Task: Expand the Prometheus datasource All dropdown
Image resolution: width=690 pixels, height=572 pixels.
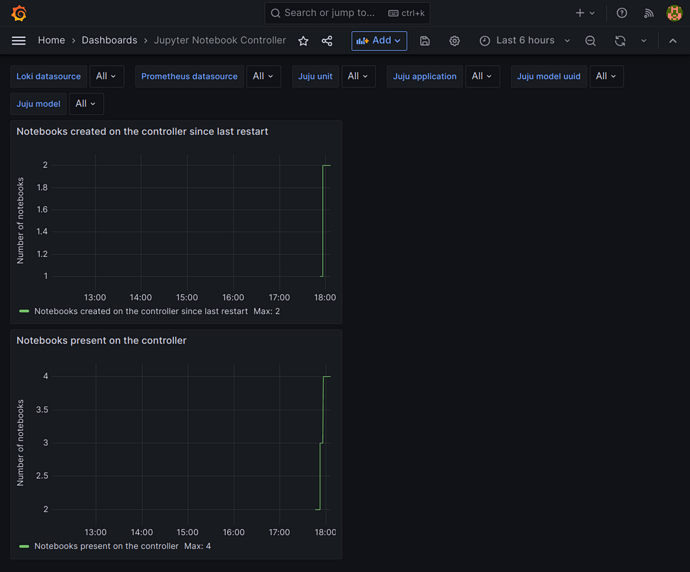Action: click(x=263, y=76)
